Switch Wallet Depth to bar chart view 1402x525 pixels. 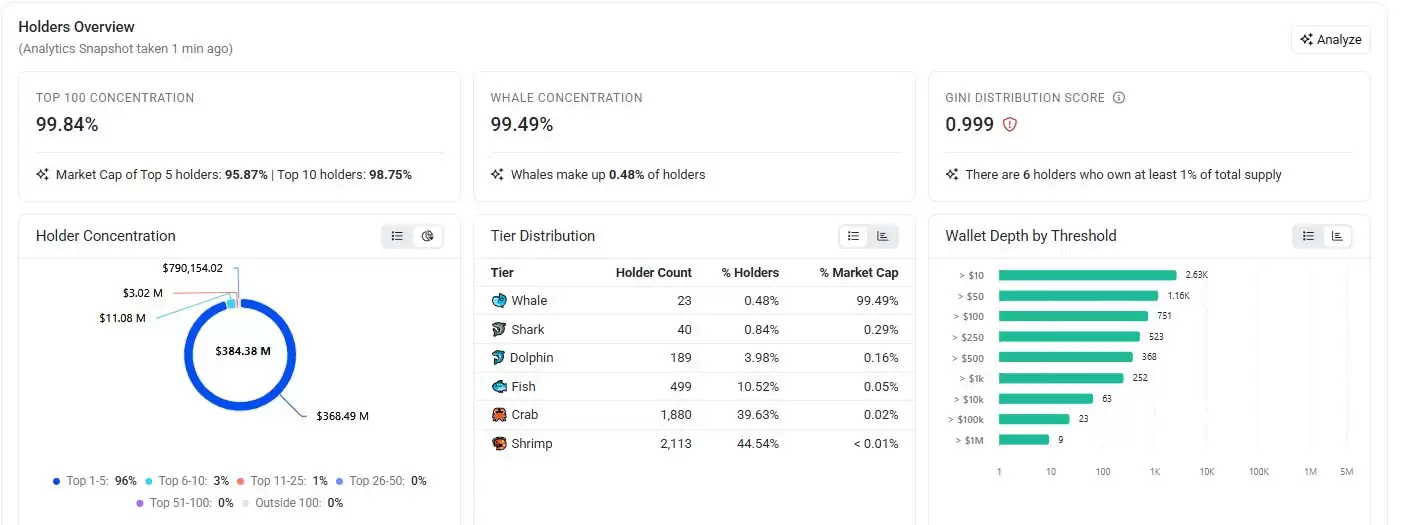click(x=1338, y=236)
